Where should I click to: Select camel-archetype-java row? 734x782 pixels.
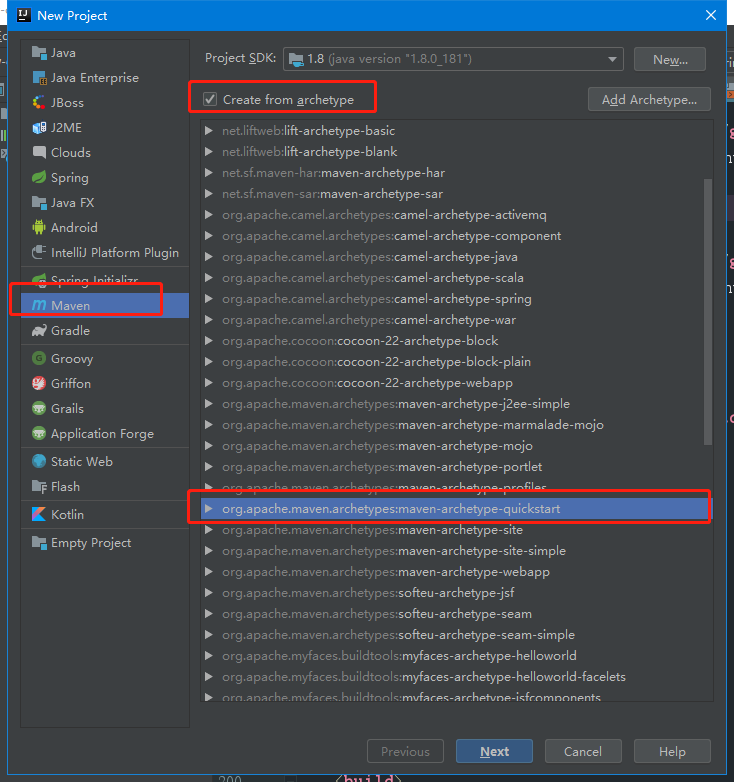pos(457,256)
